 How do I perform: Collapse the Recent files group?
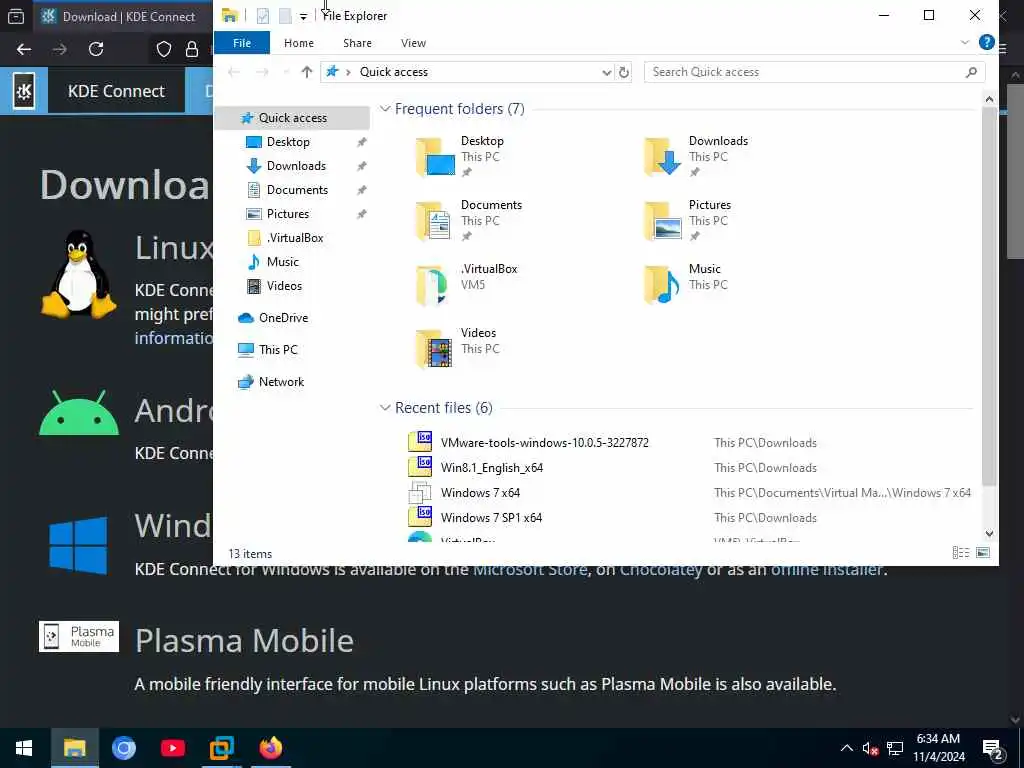385,408
